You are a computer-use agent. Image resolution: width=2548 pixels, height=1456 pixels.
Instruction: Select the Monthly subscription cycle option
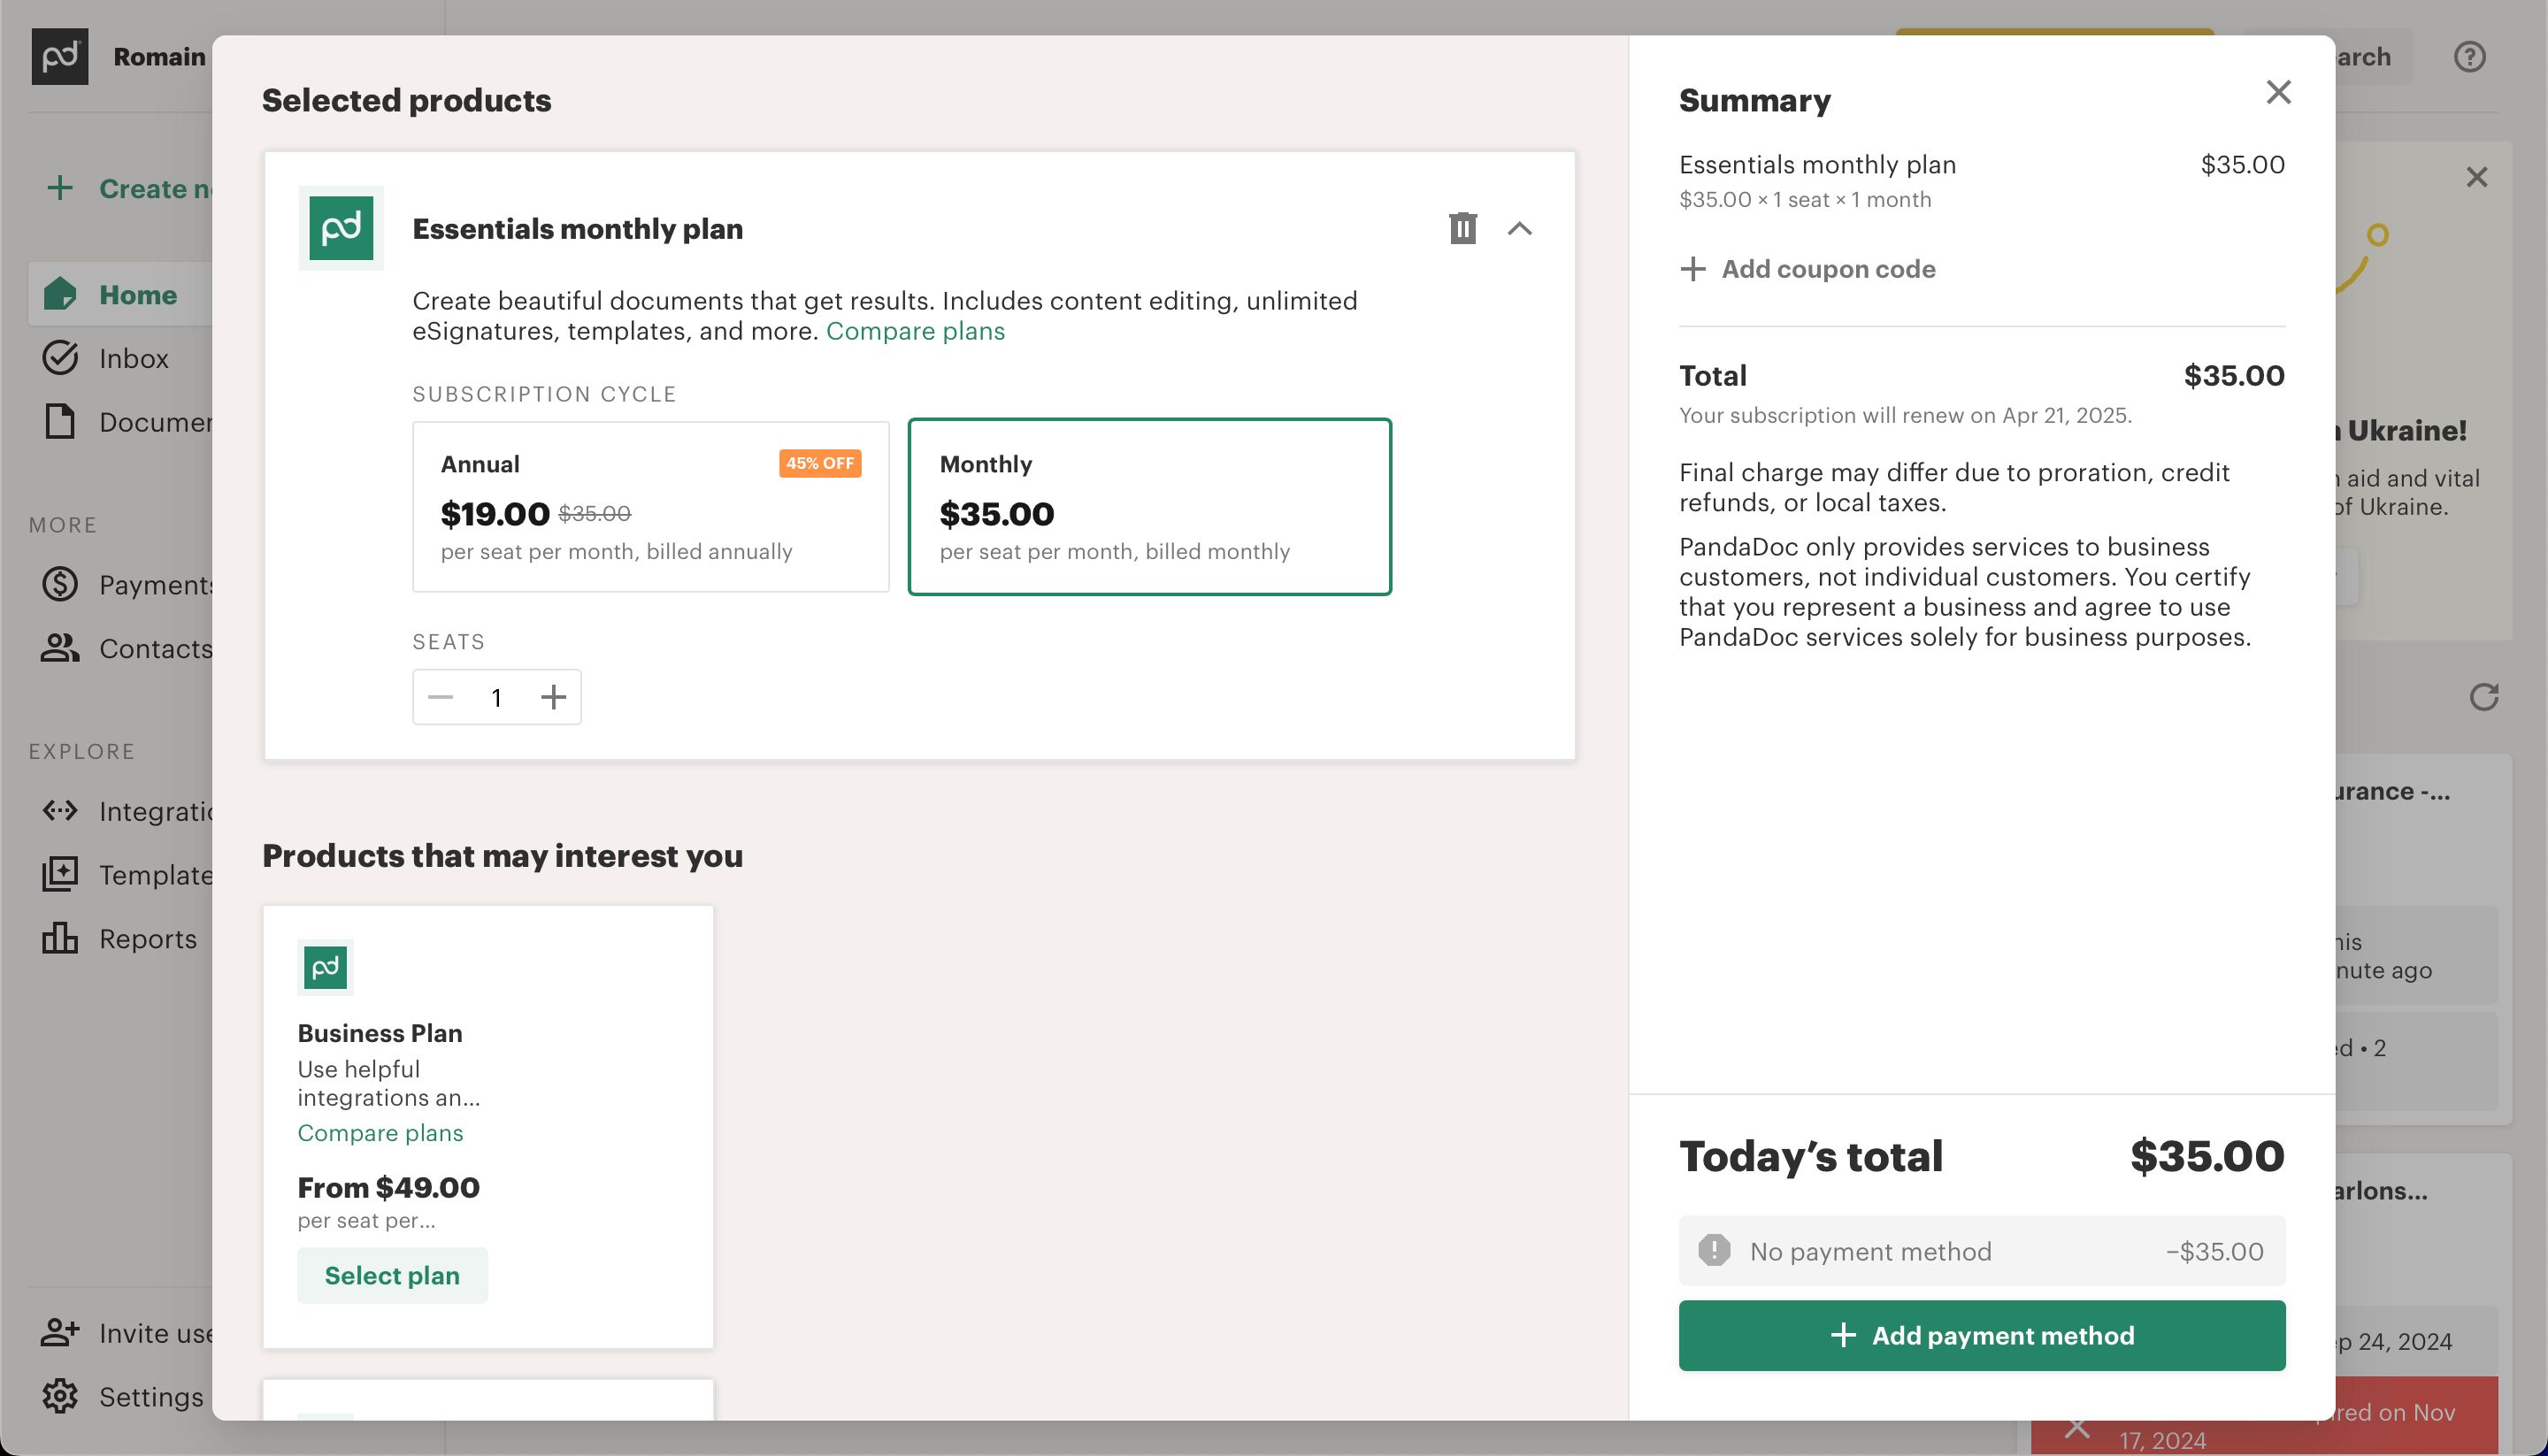click(1149, 507)
